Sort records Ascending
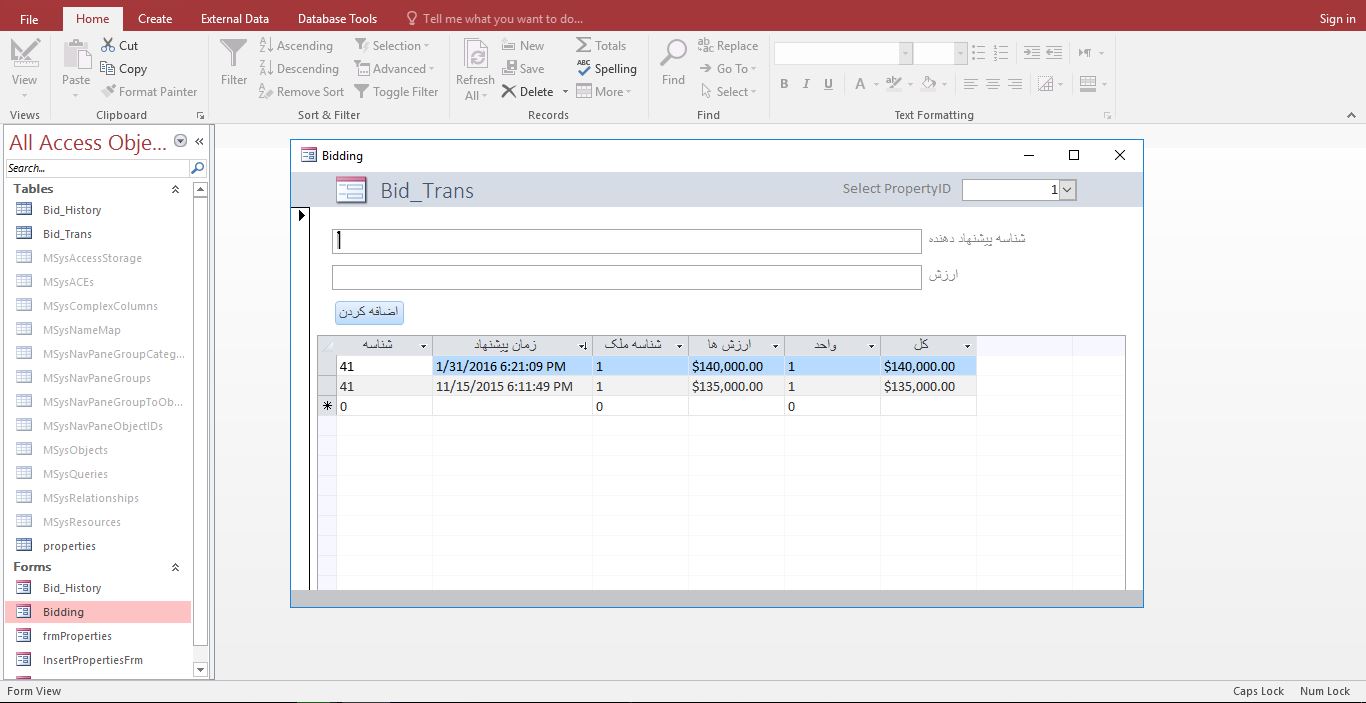This screenshot has height=703, width=1366. (296, 46)
